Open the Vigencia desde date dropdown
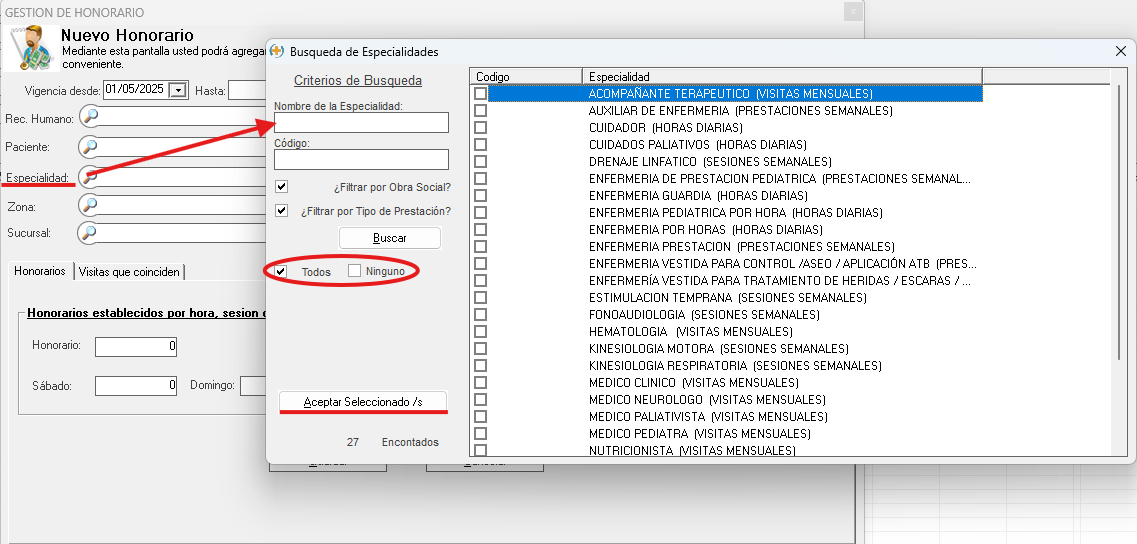 tap(178, 90)
